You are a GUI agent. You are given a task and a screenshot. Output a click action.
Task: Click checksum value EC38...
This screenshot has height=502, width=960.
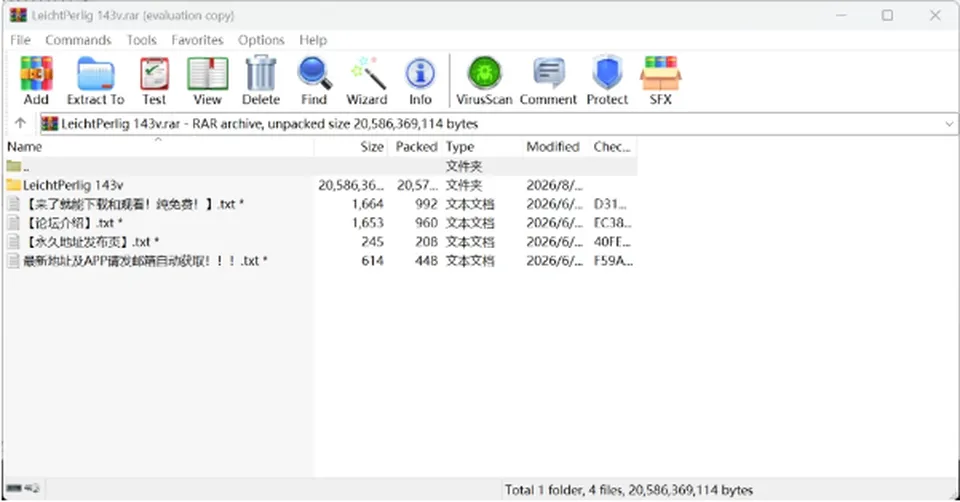[613, 223]
